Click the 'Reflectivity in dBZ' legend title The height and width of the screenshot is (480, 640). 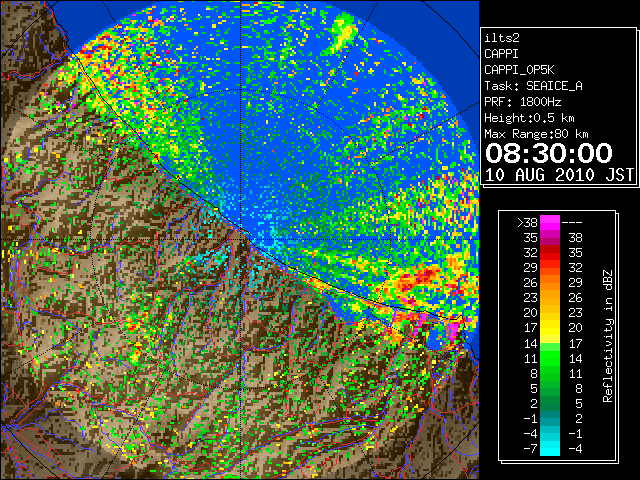(x=608, y=336)
